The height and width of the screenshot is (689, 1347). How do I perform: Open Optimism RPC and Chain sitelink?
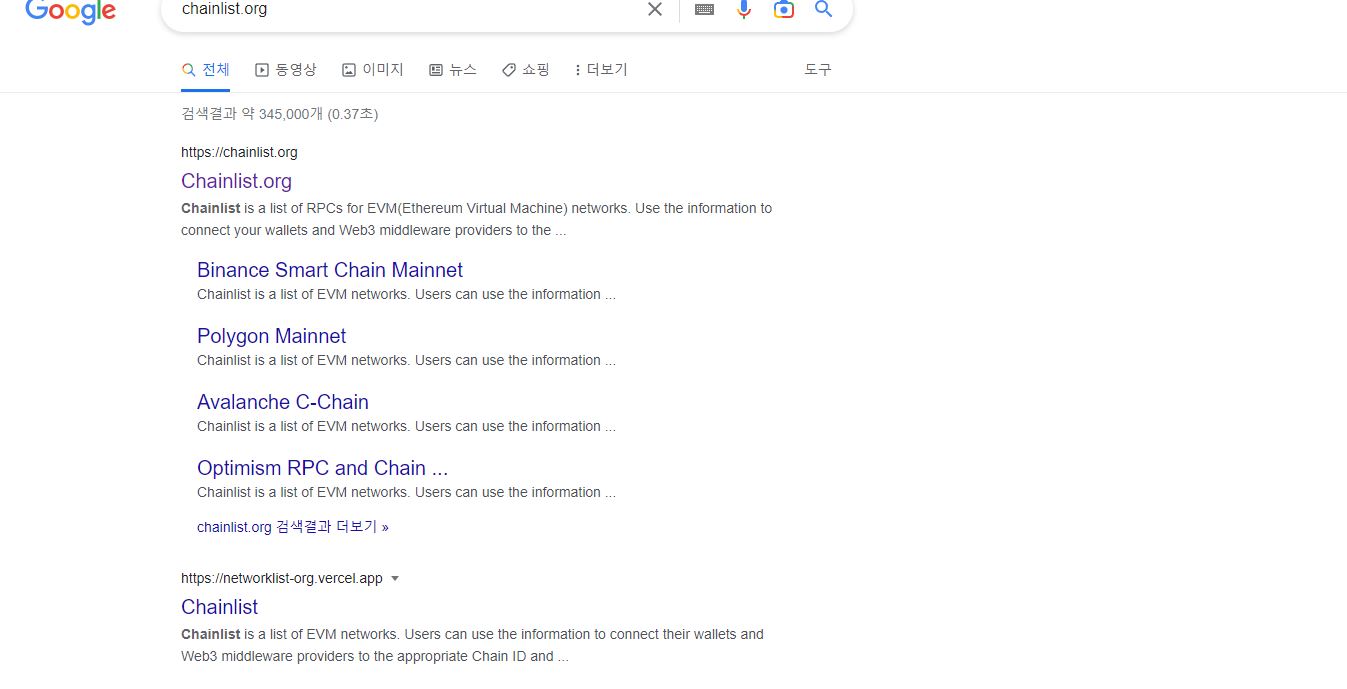tap(322, 468)
